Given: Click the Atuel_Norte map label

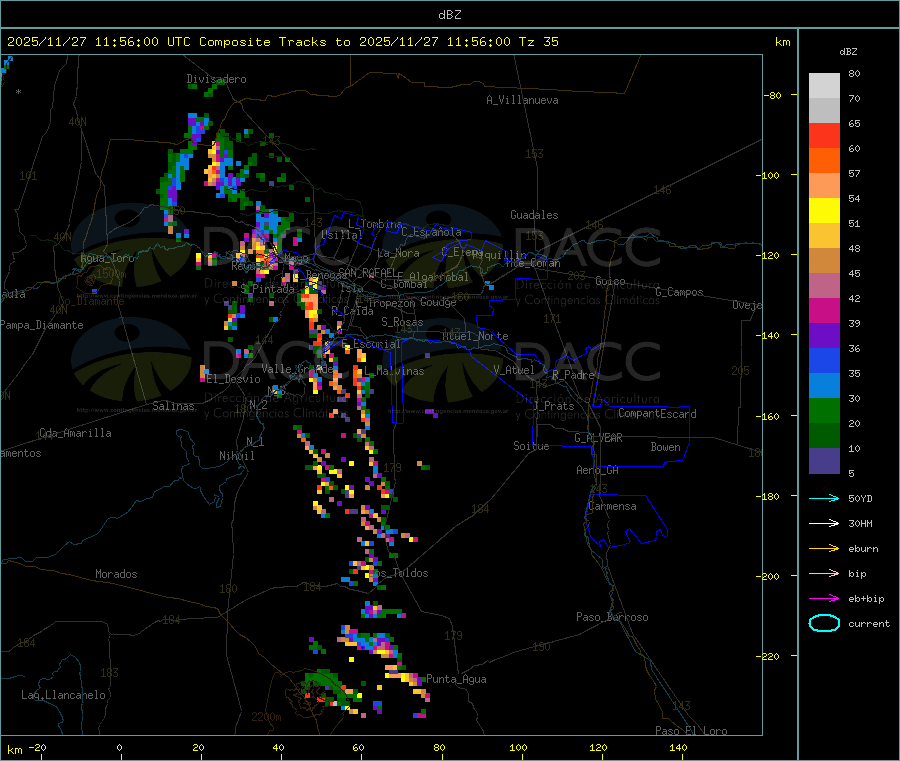Looking at the screenshot, I should pos(475,336).
